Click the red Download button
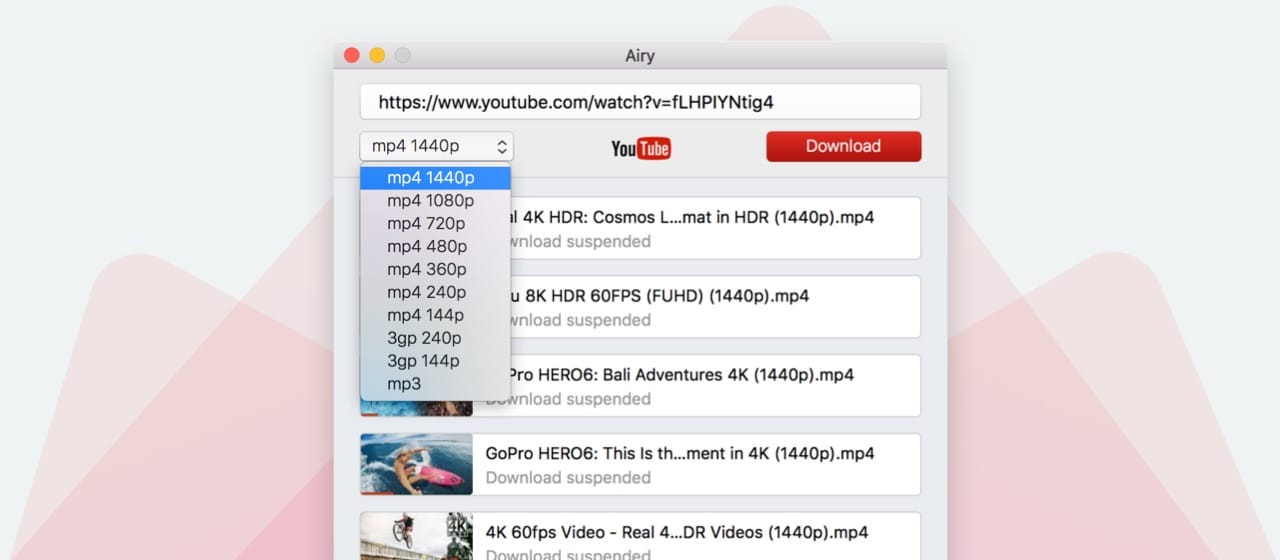Screen dimensions: 1280x560 (x=843, y=146)
